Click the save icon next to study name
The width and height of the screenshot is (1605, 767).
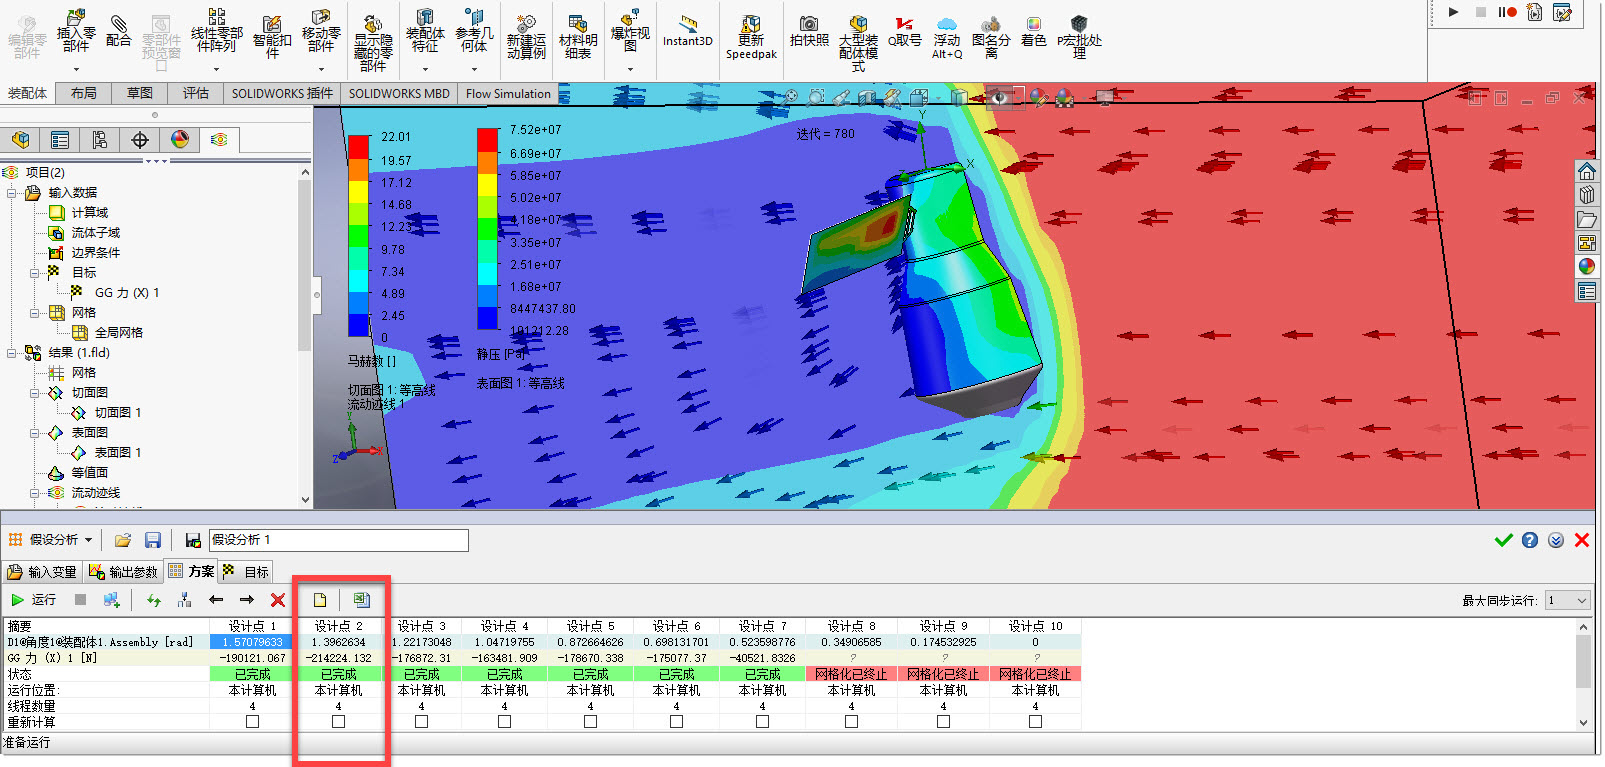point(193,540)
